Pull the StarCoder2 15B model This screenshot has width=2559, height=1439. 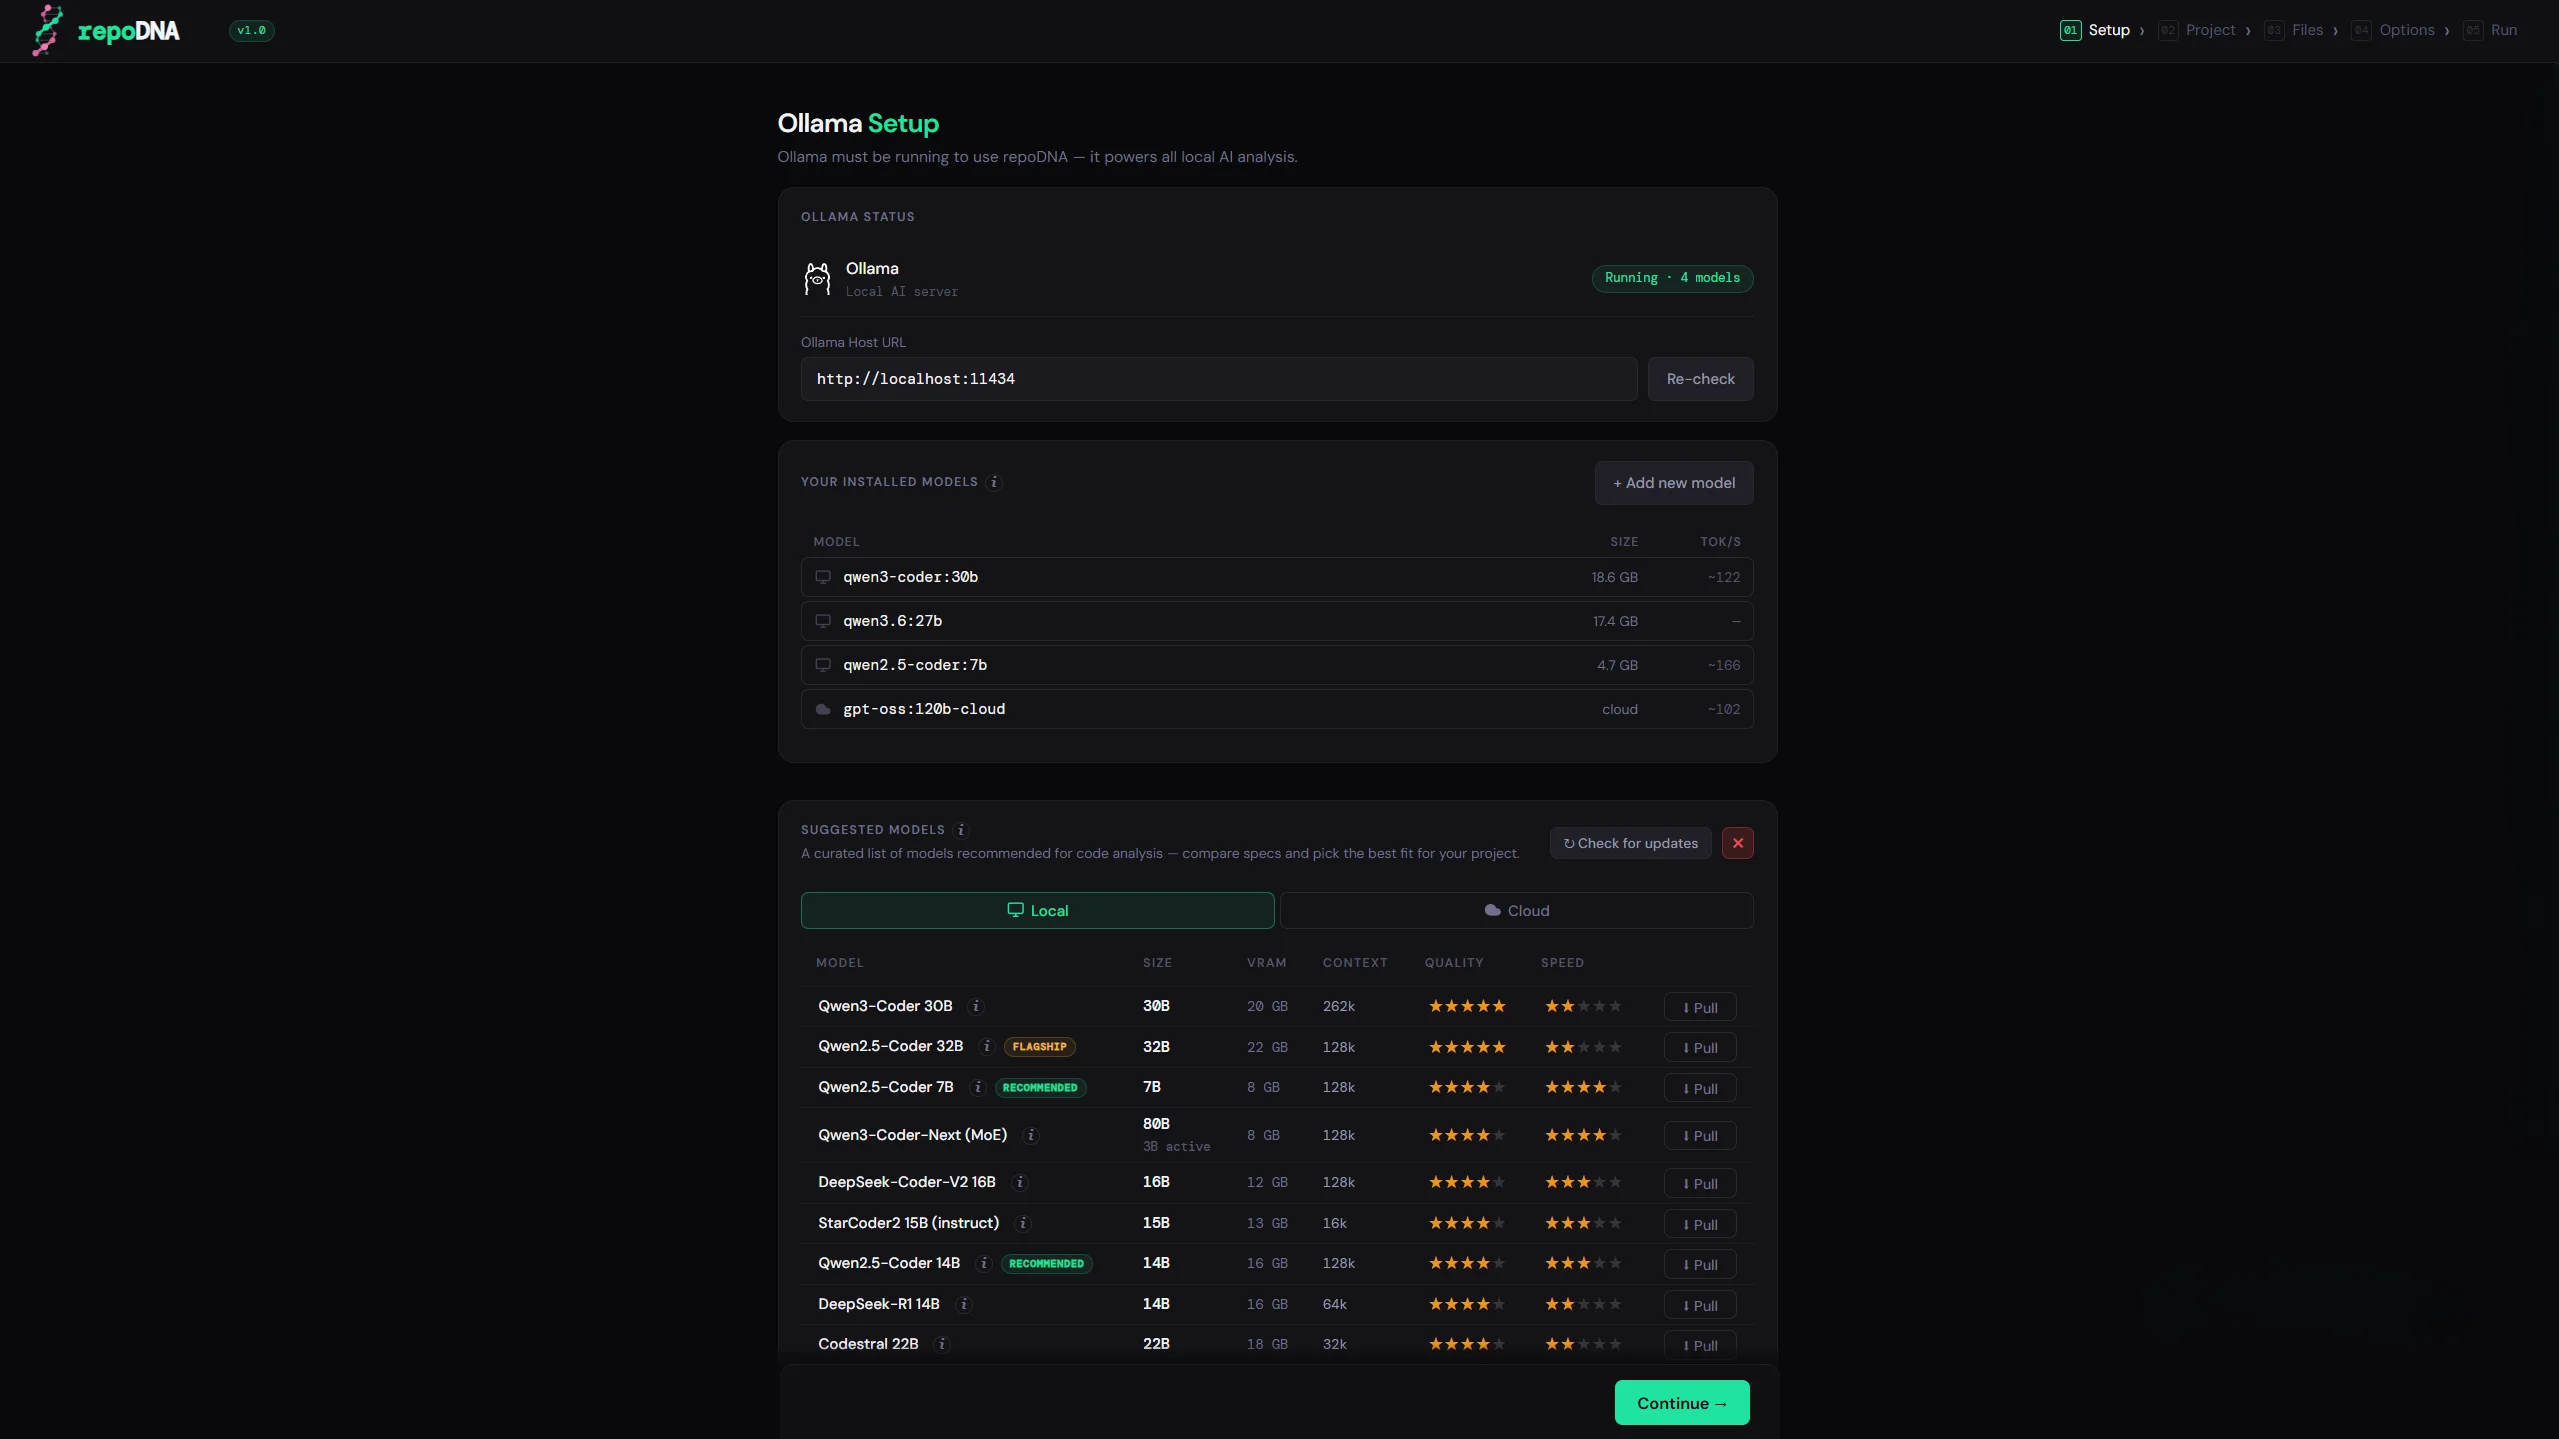click(x=1699, y=1224)
